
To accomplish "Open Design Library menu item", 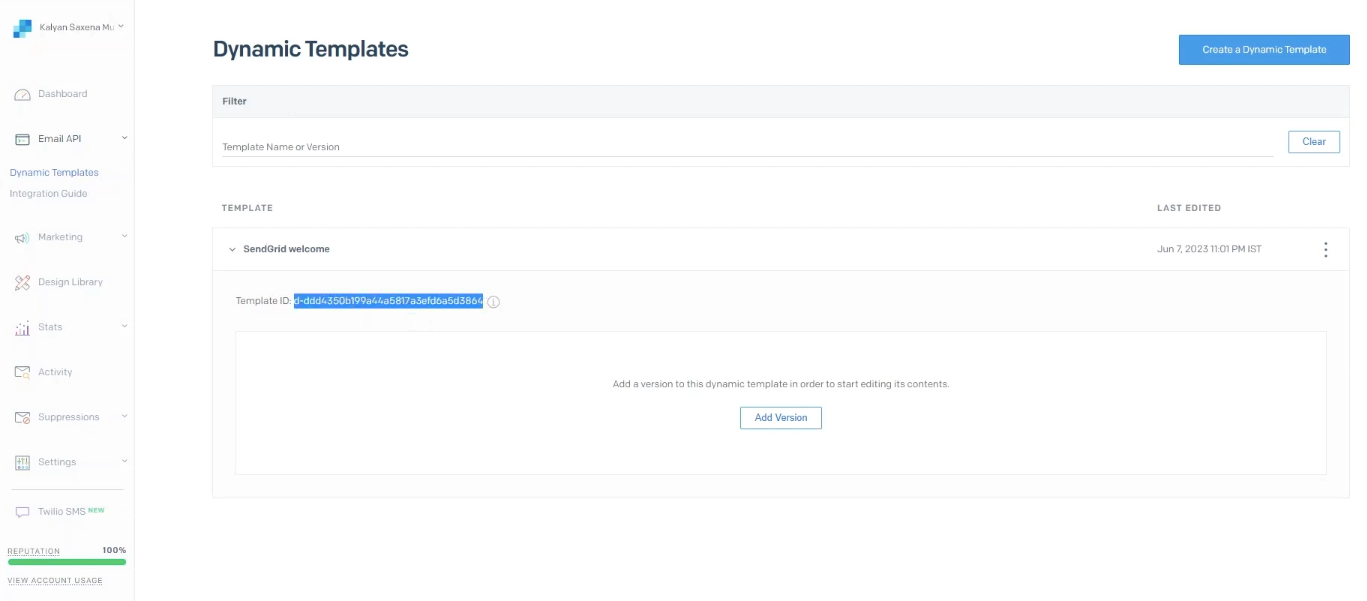I will pos(70,282).
